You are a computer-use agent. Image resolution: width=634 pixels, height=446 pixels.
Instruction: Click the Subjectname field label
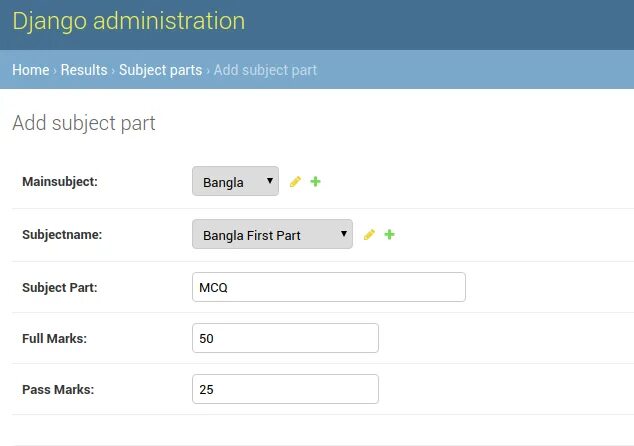[62, 235]
